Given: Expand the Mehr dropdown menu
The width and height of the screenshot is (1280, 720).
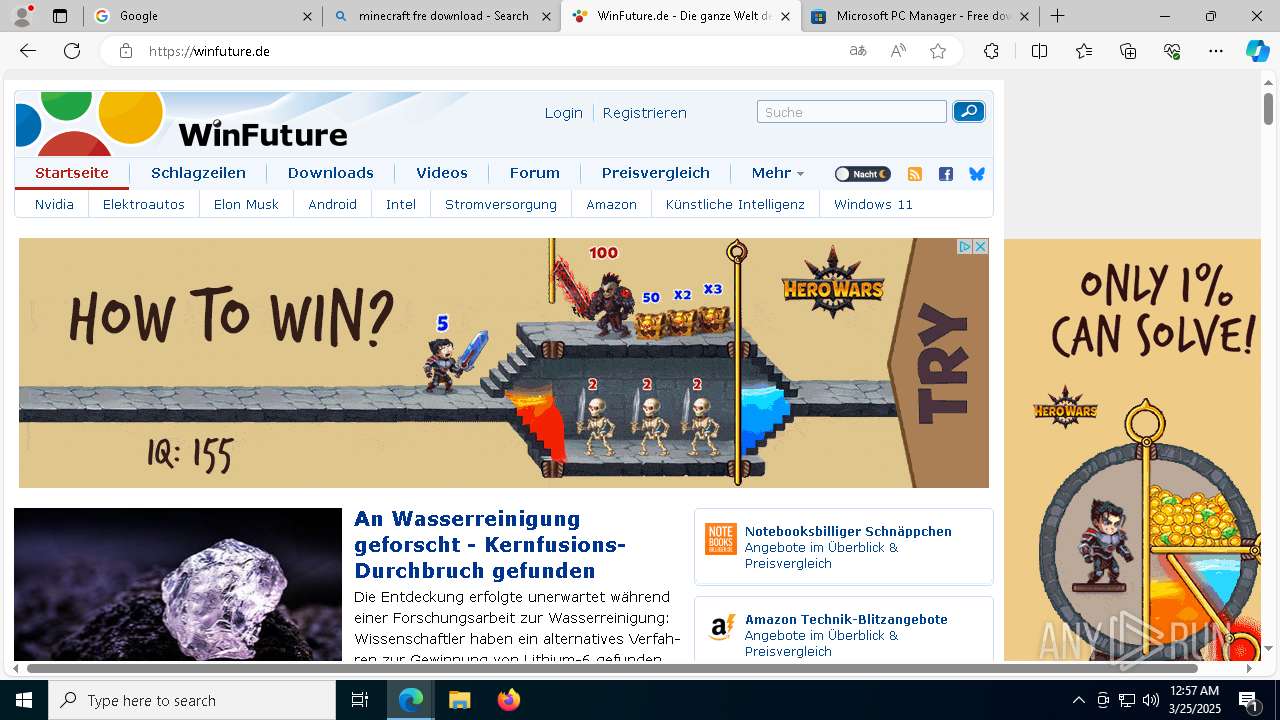Looking at the screenshot, I should click(x=777, y=173).
